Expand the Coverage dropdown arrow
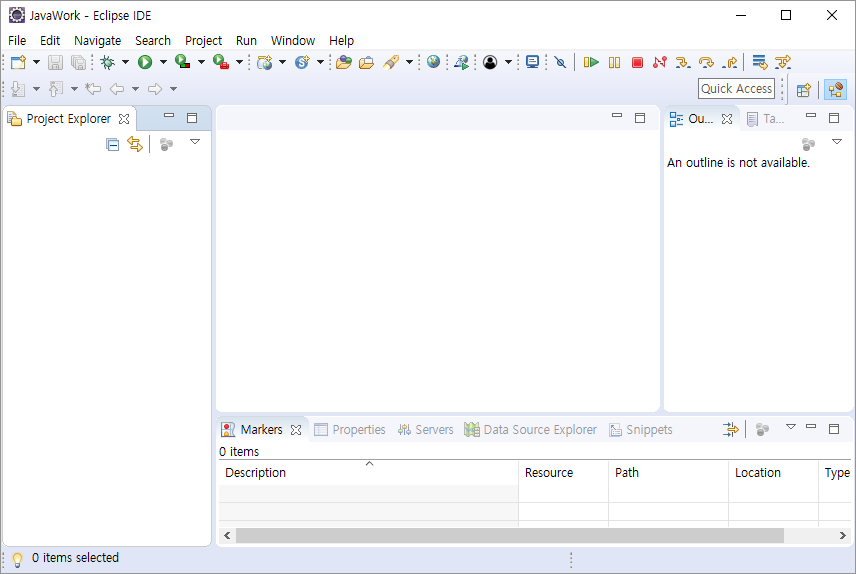This screenshot has width=856, height=574. point(201,62)
